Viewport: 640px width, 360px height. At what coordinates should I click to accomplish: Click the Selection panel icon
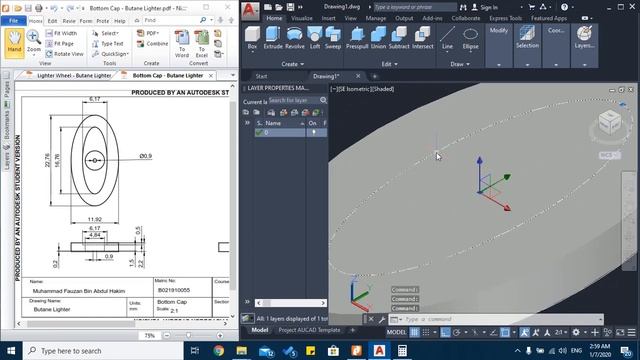(x=527, y=38)
